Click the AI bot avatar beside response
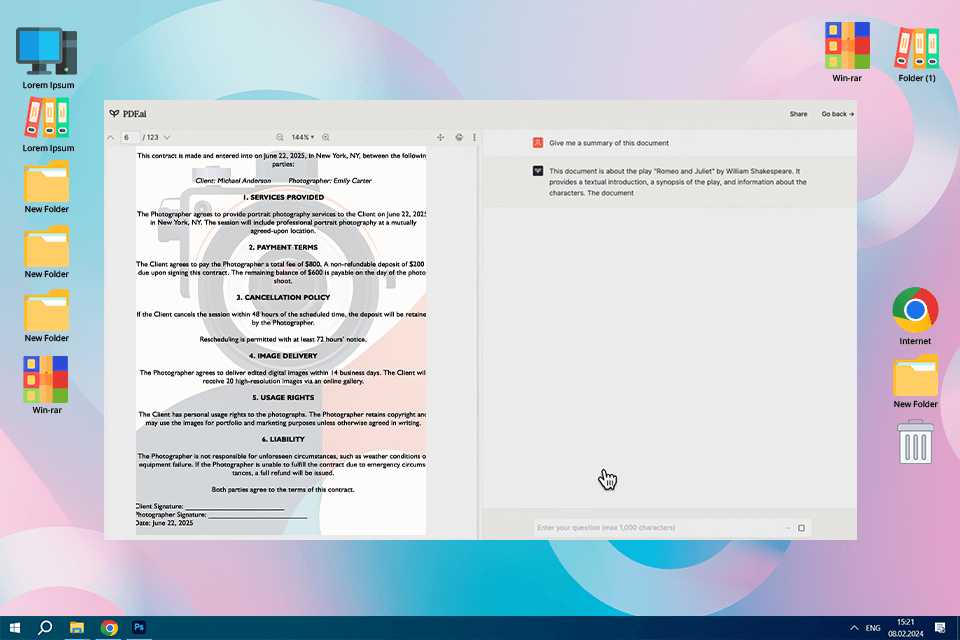This screenshot has width=960, height=640. pyautogui.click(x=538, y=171)
